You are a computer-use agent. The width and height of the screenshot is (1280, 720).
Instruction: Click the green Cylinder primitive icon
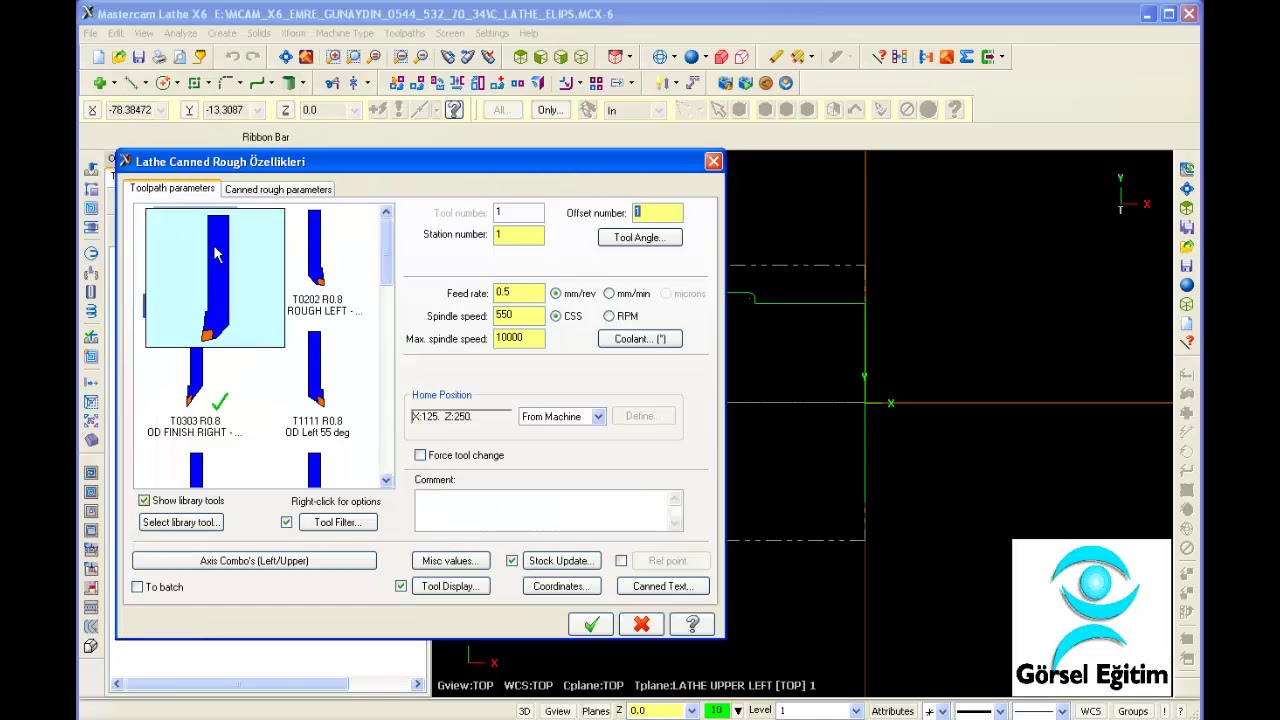[289, 83]
